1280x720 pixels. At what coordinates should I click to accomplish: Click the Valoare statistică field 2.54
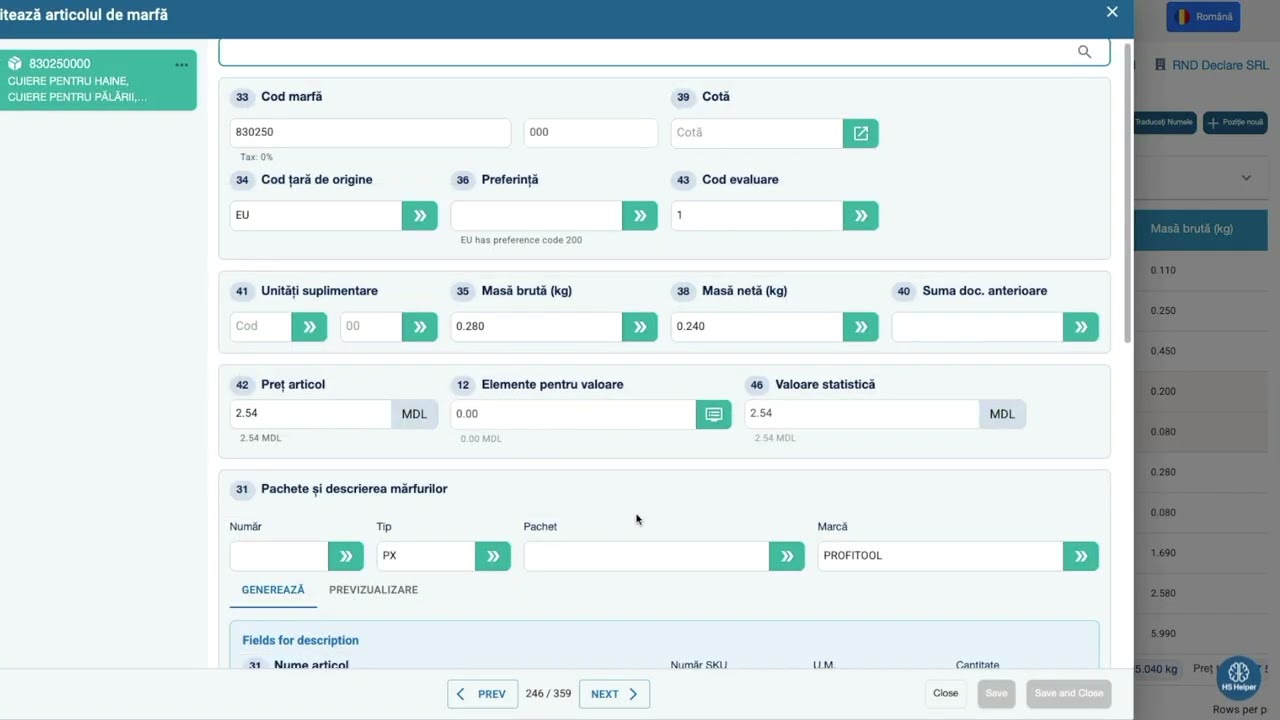(x=862, y=414)
